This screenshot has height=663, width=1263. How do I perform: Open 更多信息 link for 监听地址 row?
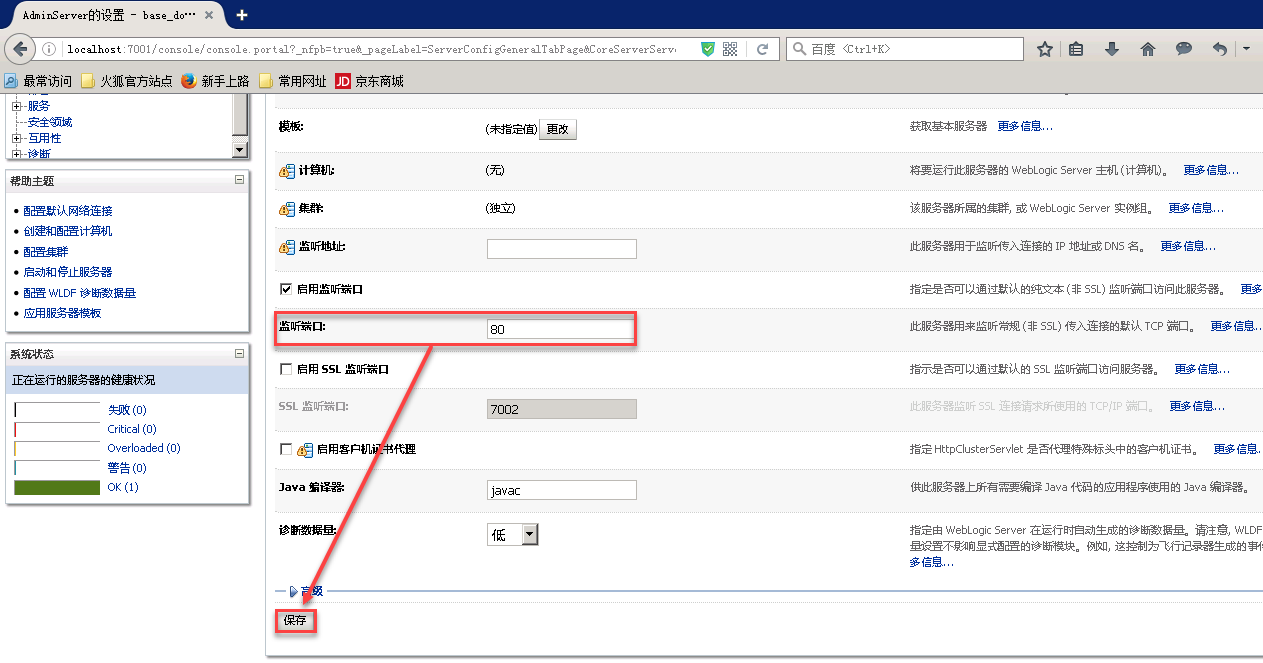click(1188, 246)
